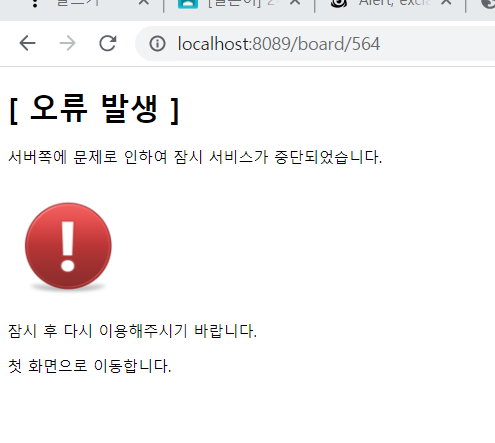495x443 pixels.
Task: Click the '[ 오류 발생 ]' heading
Action: pos(94,109)
